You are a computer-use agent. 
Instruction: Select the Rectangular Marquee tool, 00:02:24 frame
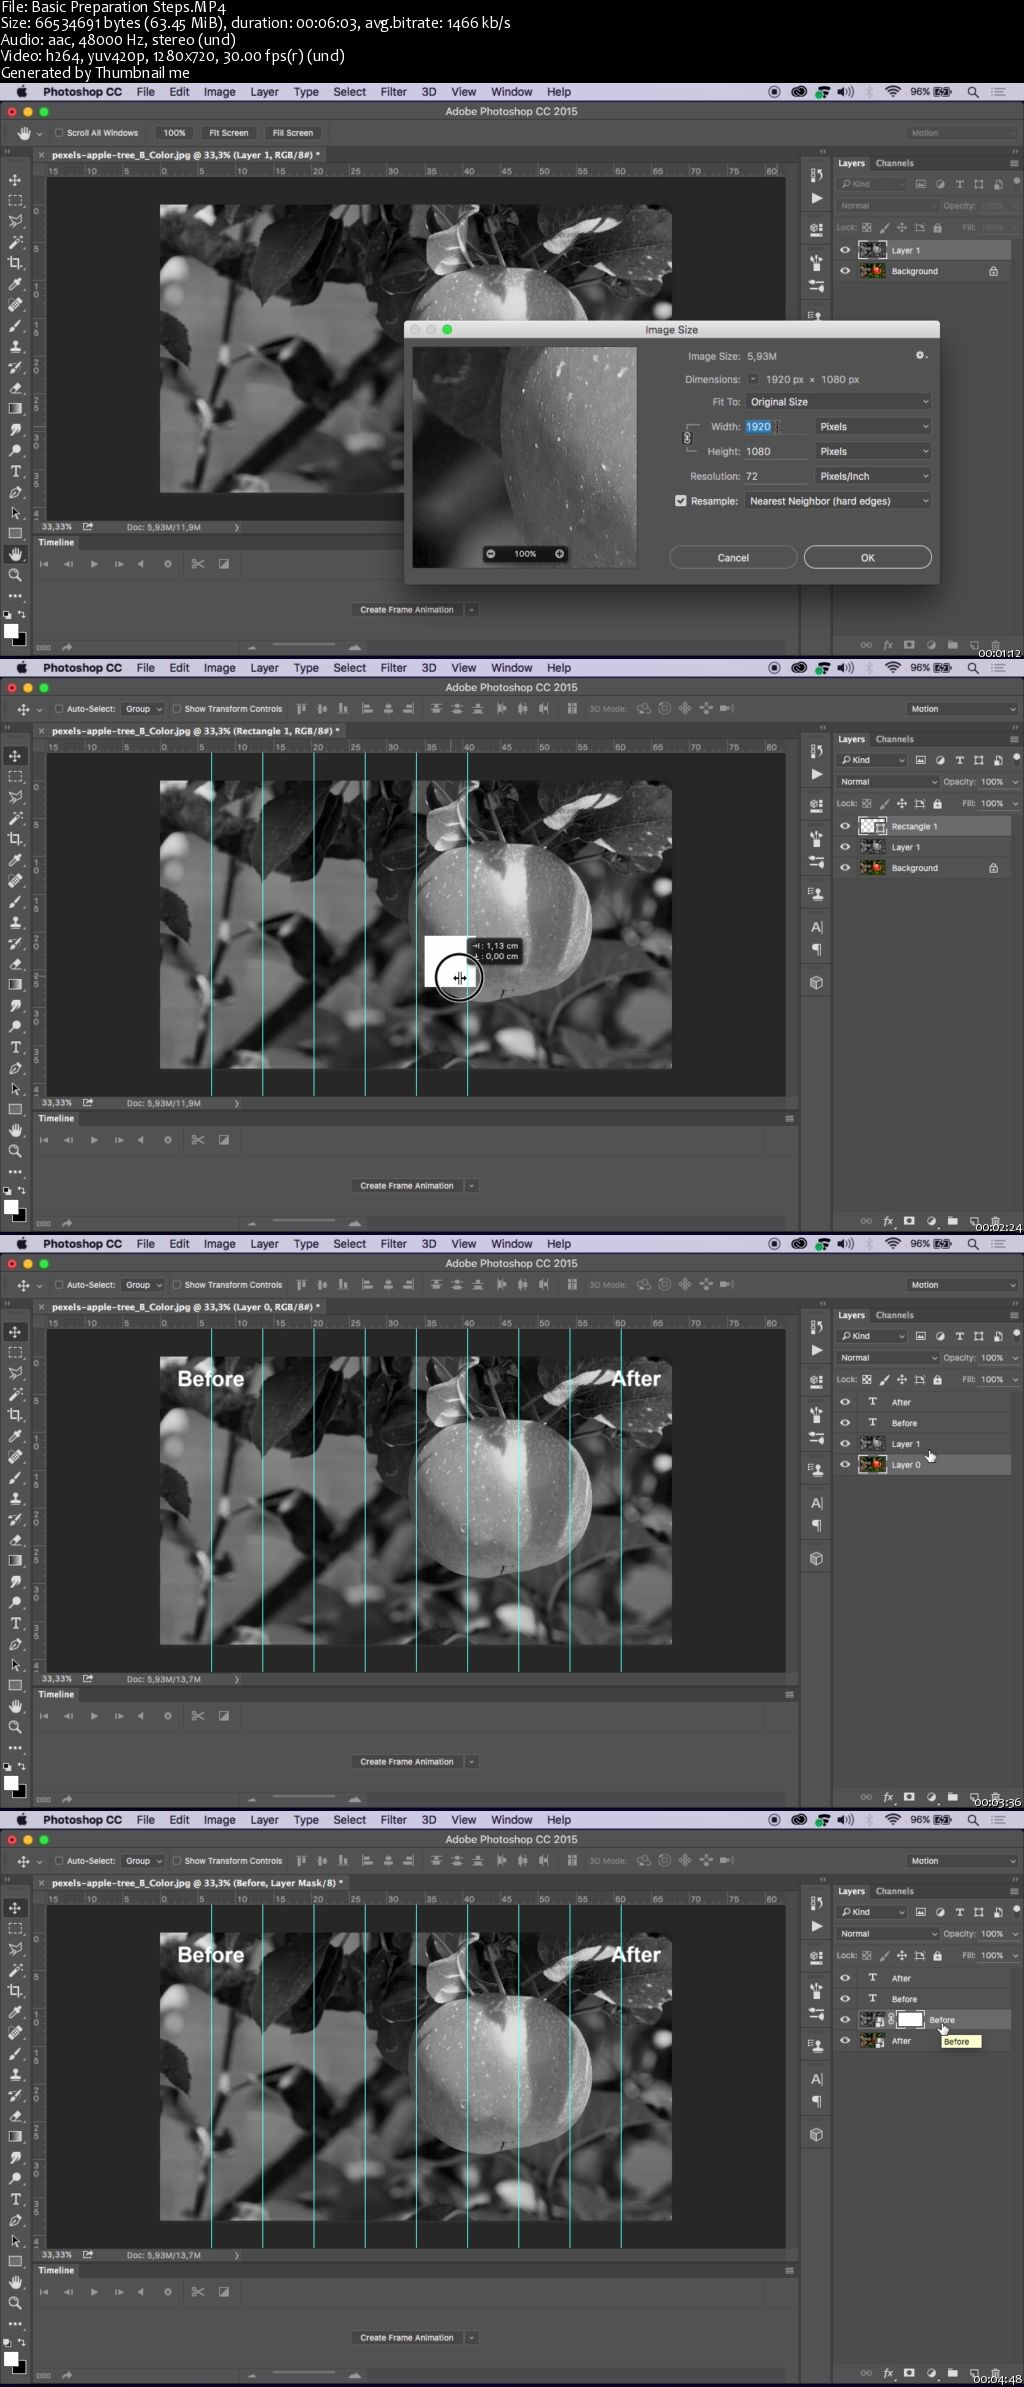[x=15, y=777]
